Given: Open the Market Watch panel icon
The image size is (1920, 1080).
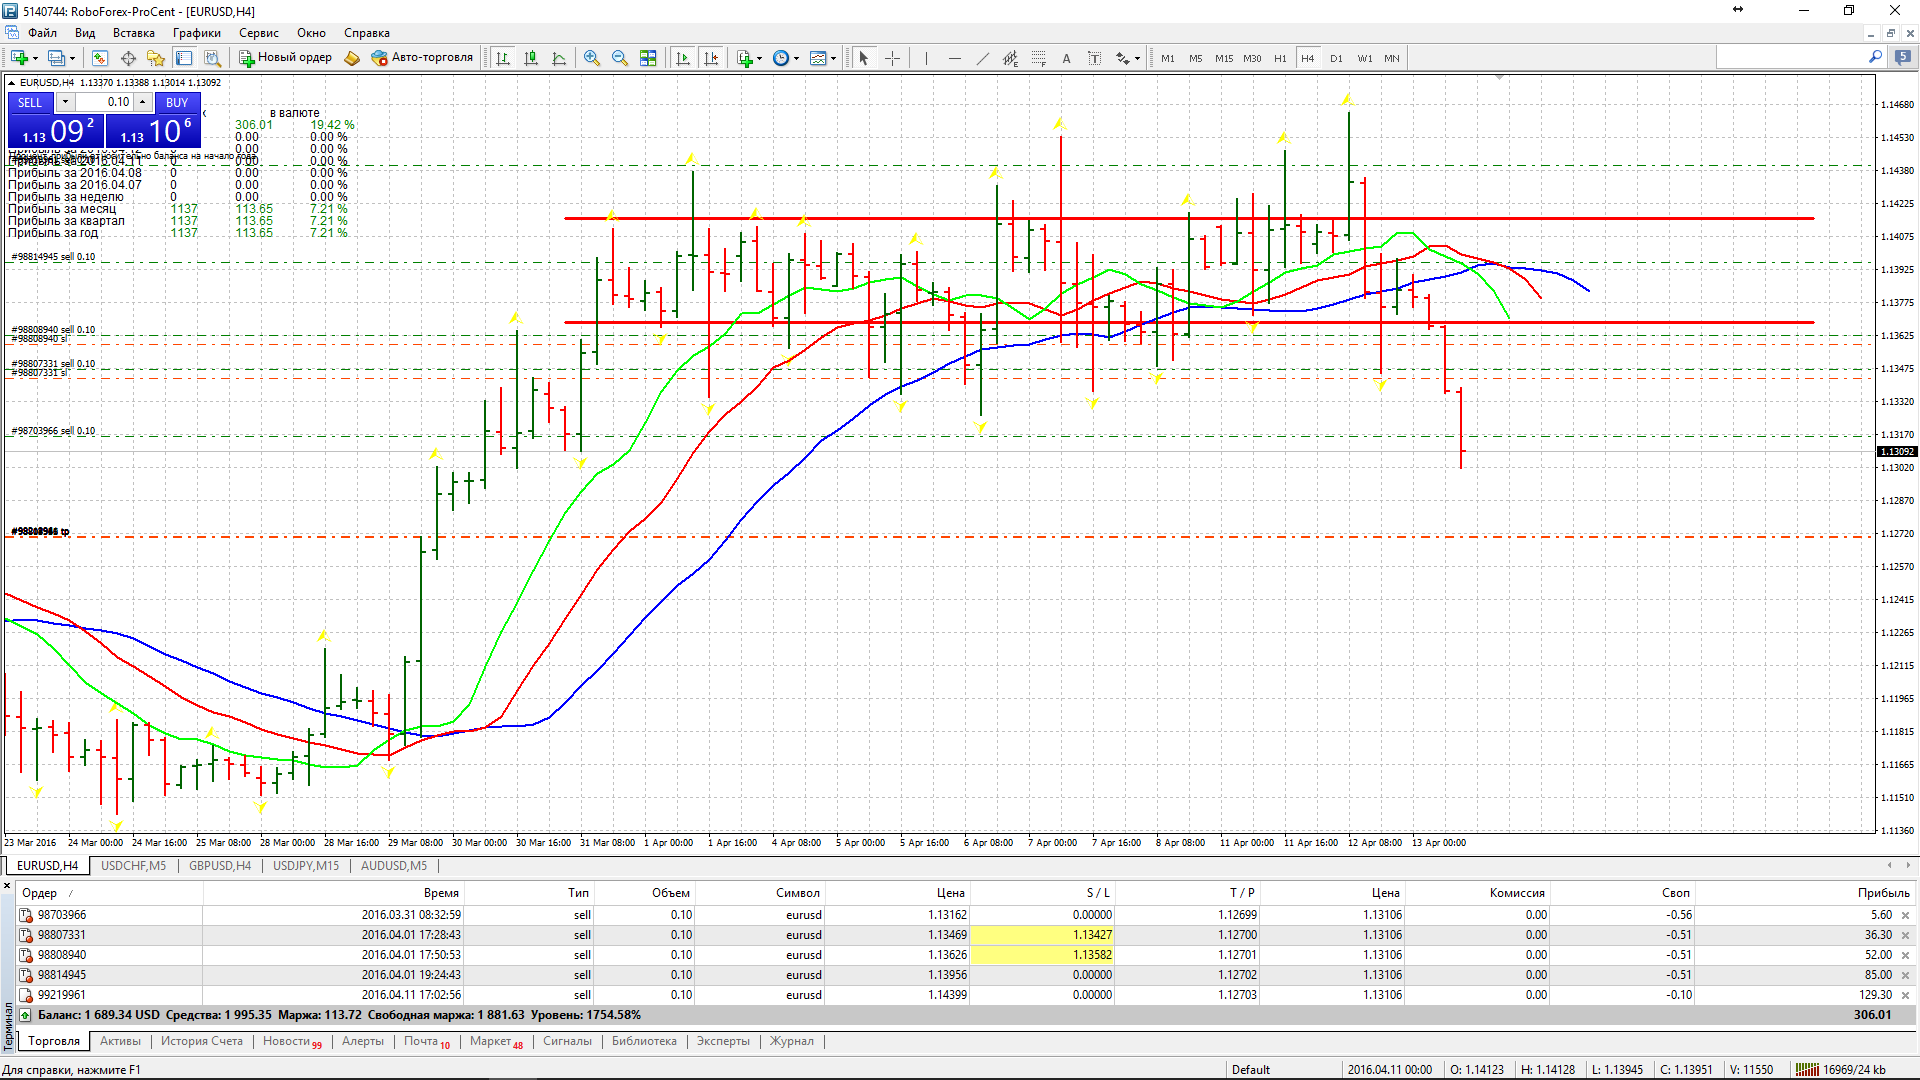Looking at the screenshot, I should tap(100, 58).
